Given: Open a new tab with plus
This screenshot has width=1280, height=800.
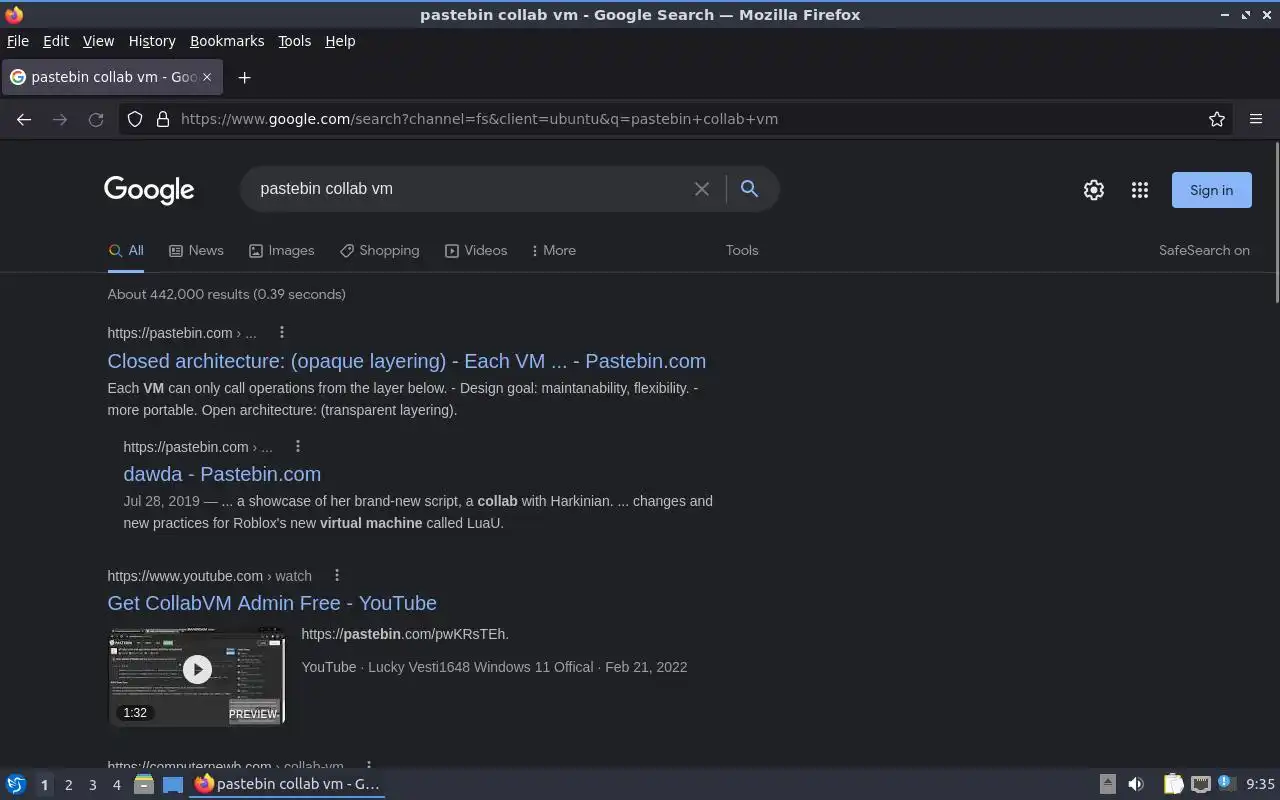Looking at the screenshot, I should pyautogui.click(x=244, y=77).
